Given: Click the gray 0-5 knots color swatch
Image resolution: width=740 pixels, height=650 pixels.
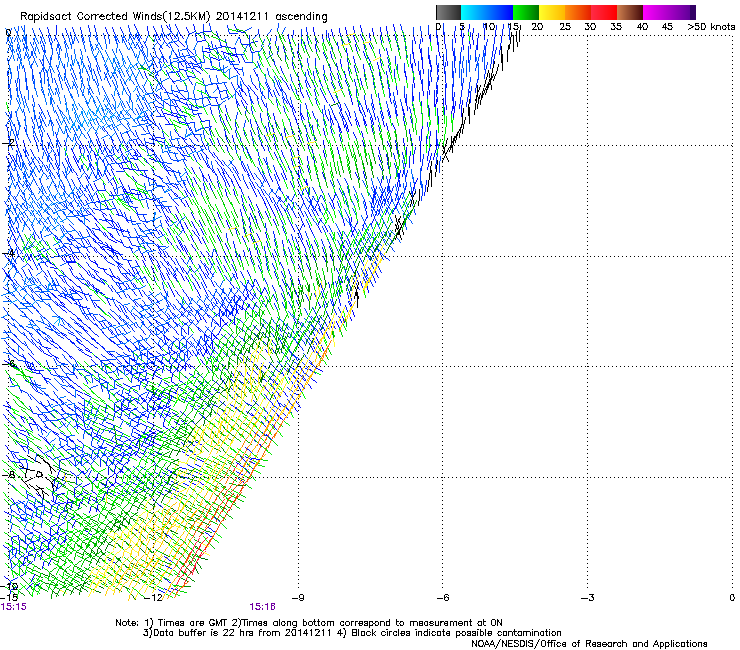Looking at the screenshot, I should coord(448,12).
